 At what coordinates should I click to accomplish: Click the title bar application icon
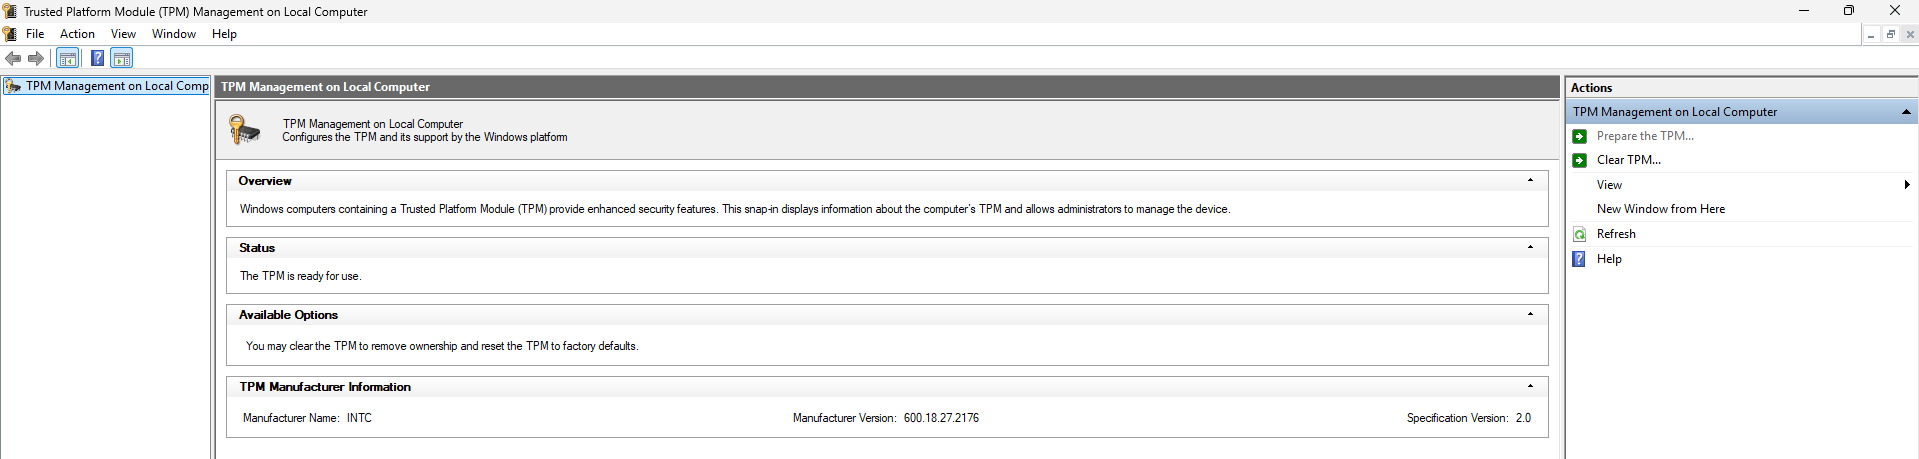[10, 11]
